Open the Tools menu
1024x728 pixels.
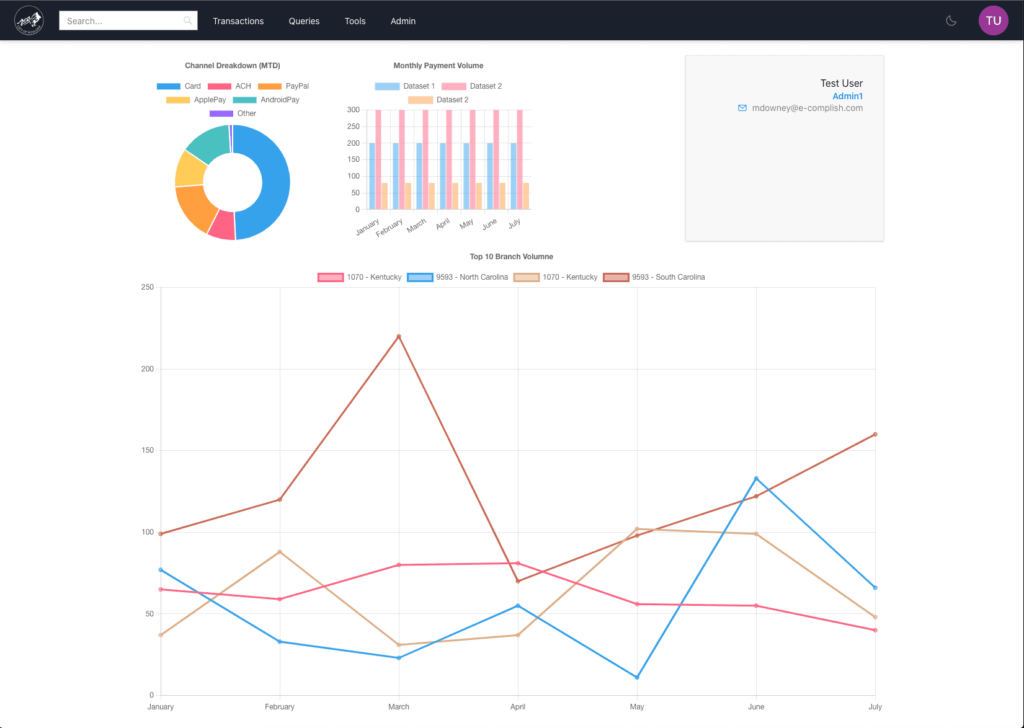point(355,20)
